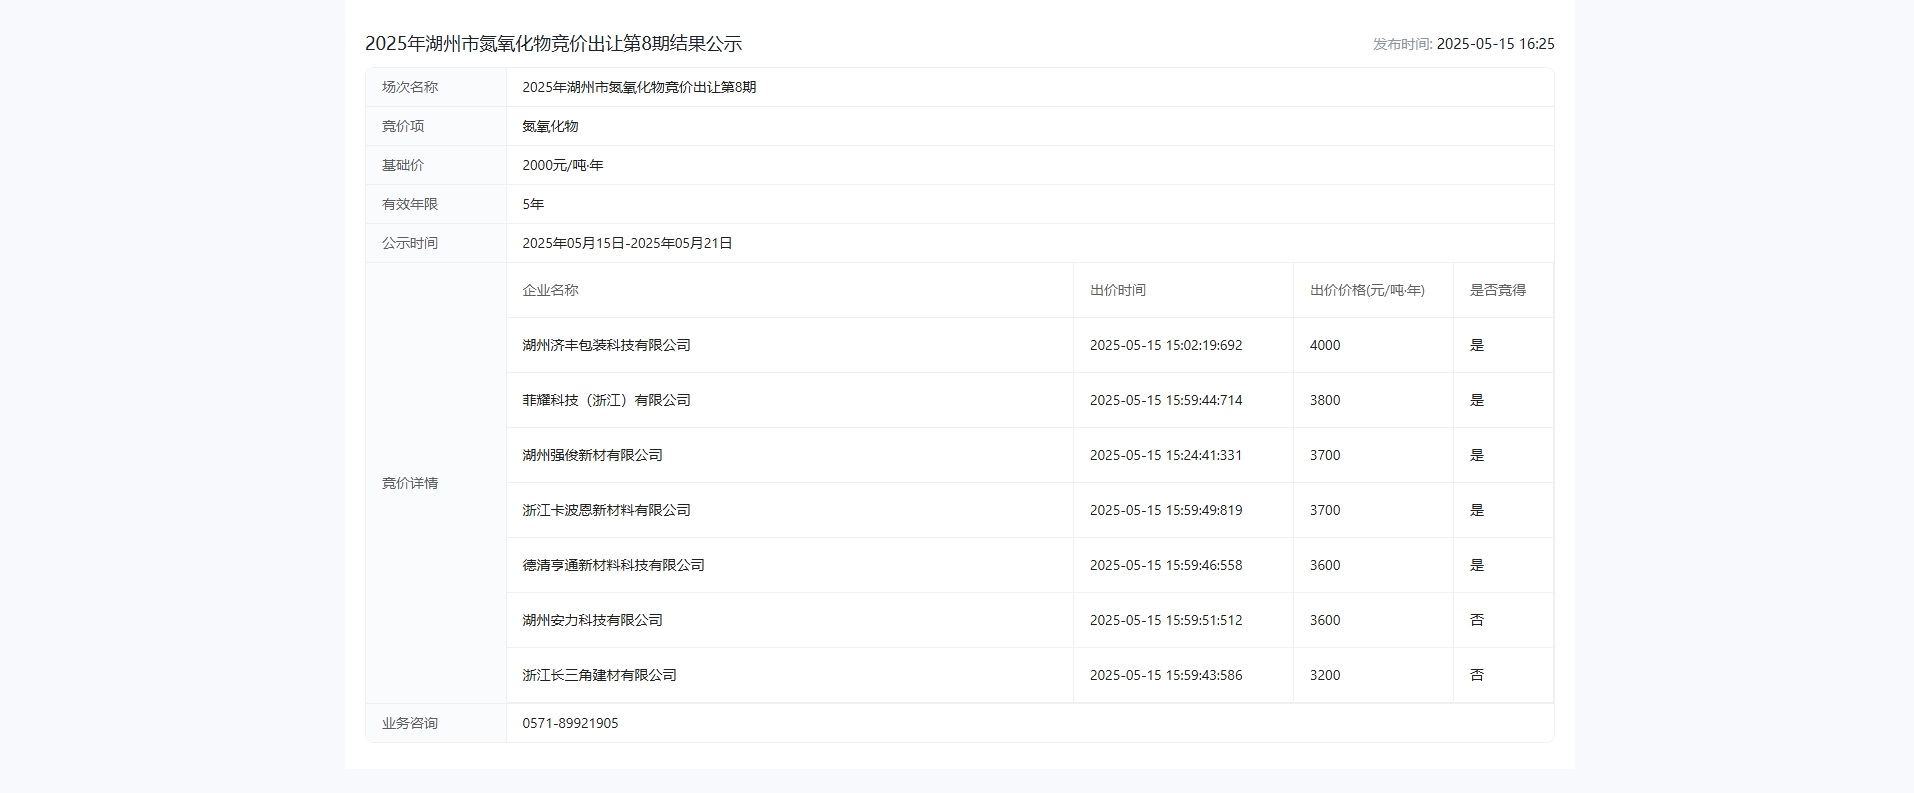Select price 3700 in 湖州强俊新材 row

click(1325, 455)
